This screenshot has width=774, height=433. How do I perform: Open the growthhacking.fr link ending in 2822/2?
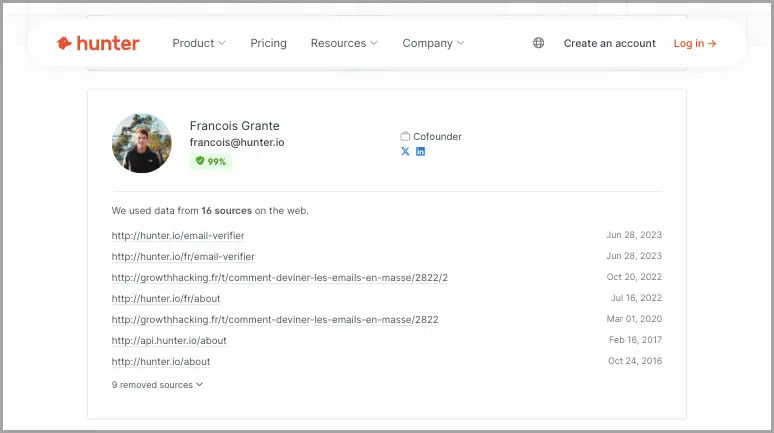(279, 277)
